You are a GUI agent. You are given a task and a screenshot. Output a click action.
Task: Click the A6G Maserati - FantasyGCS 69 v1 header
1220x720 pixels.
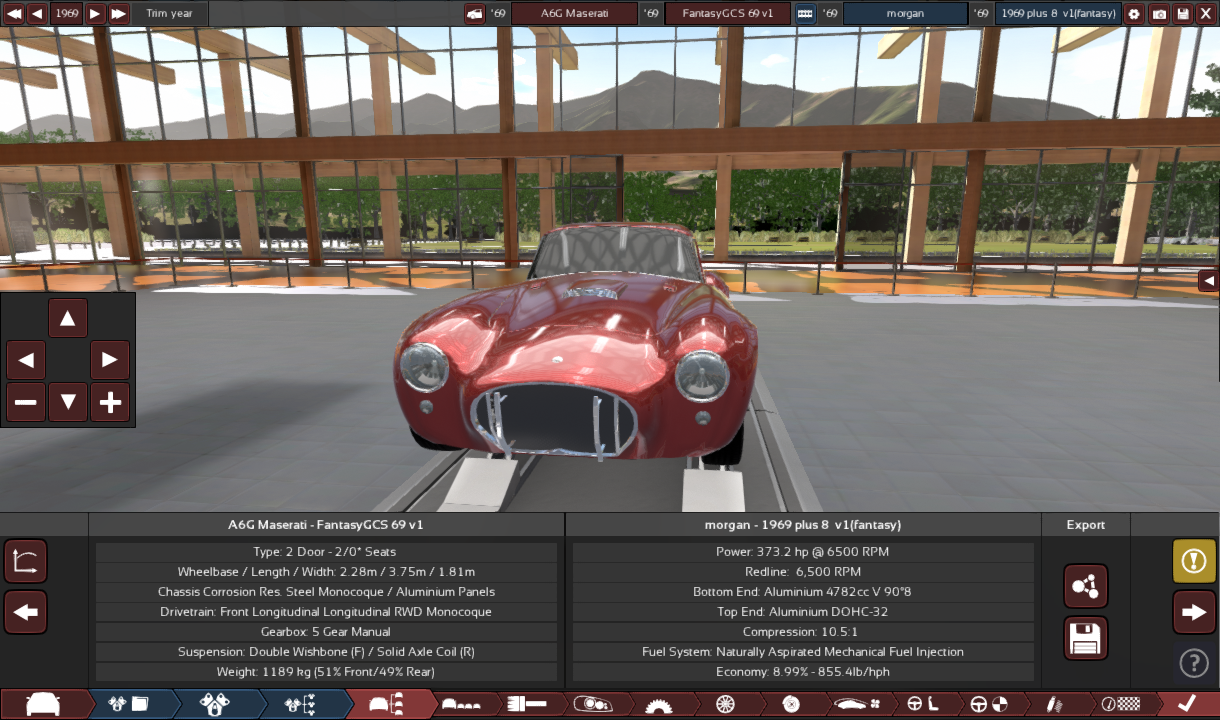click(x=326, y=525)
